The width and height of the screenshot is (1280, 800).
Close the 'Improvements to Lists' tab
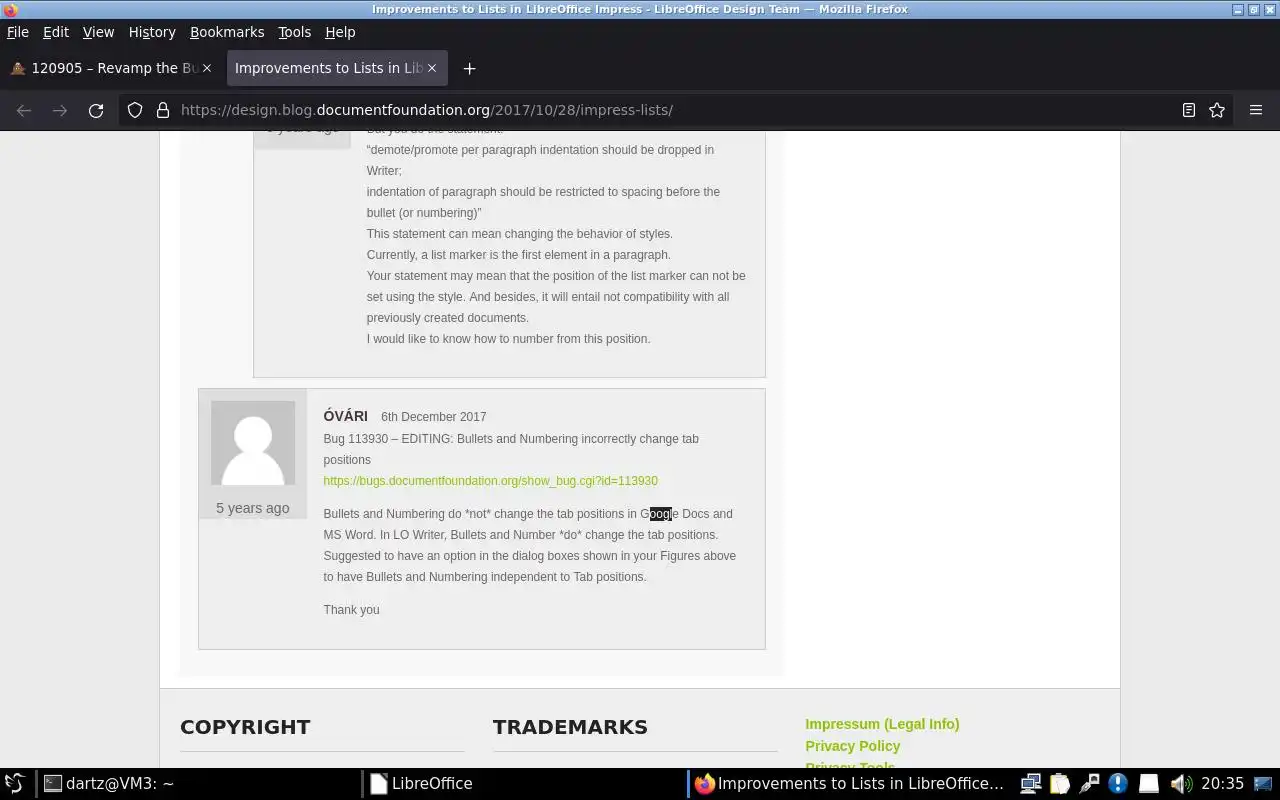[x=432, y=68]
